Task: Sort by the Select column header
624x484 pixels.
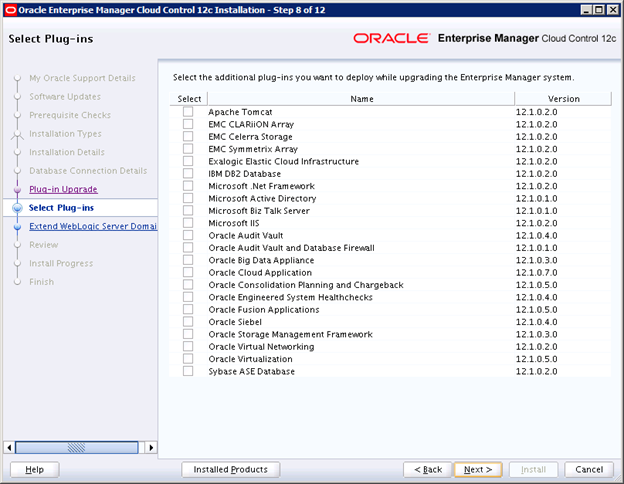Action: pos(189,99)
